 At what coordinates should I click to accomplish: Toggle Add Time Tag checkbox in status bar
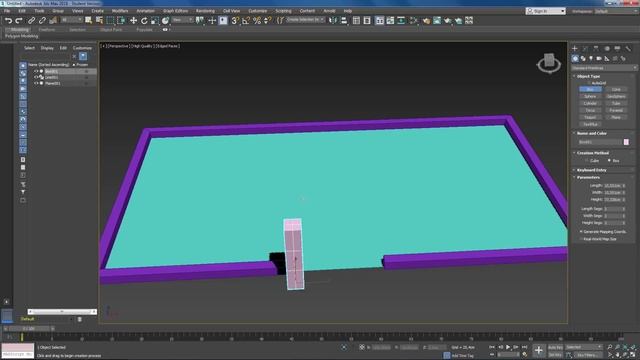(447, 356)
